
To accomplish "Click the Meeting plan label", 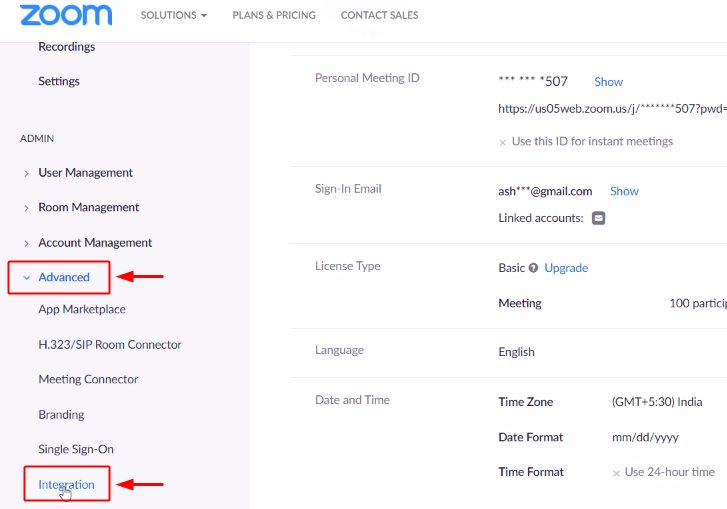I will (520, 303).
